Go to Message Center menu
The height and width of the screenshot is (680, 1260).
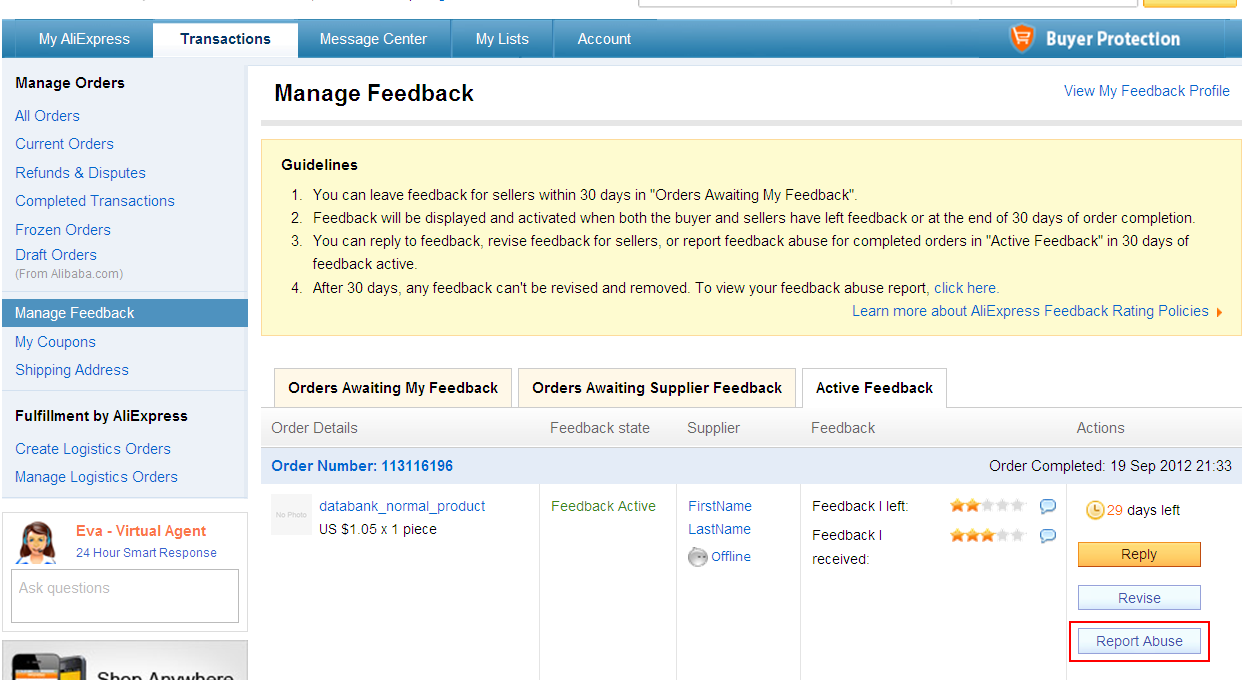click(373, 39)
